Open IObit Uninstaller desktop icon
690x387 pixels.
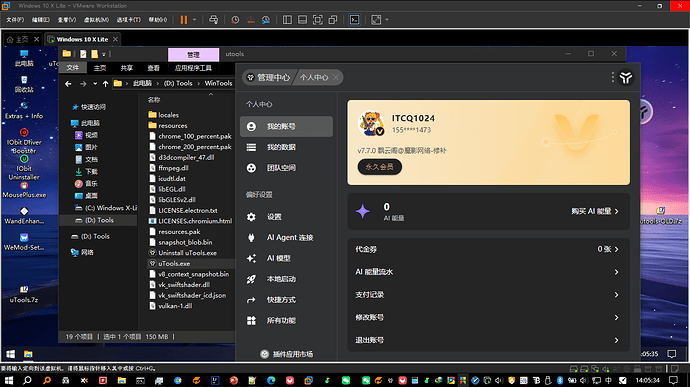(24, 167)
